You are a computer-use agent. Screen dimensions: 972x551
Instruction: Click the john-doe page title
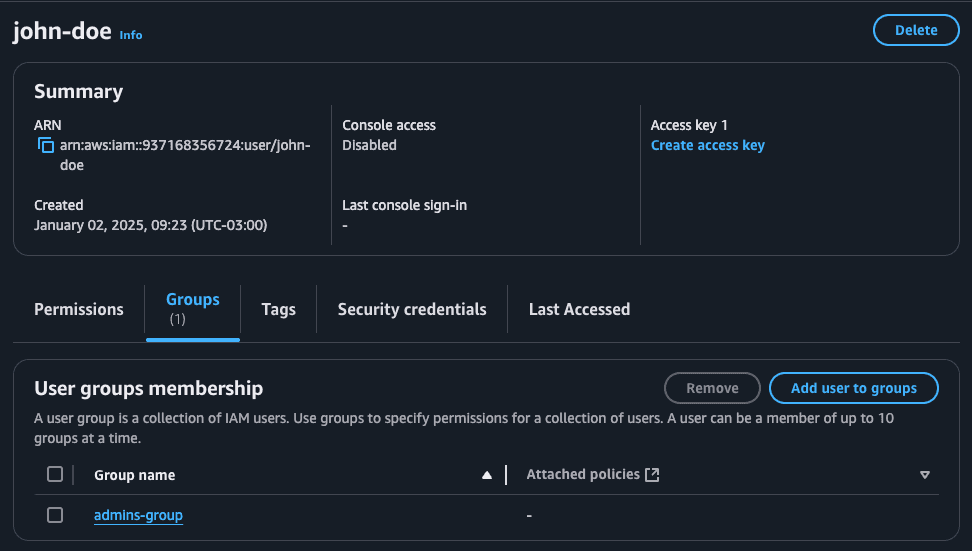pyautogui.click(x=62, y=31)
